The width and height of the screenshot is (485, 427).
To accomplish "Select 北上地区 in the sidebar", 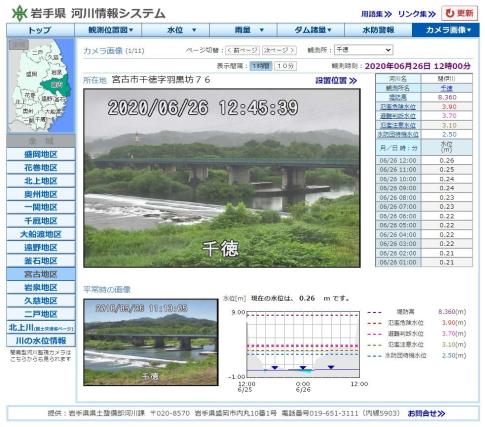I will pos(41,181).
